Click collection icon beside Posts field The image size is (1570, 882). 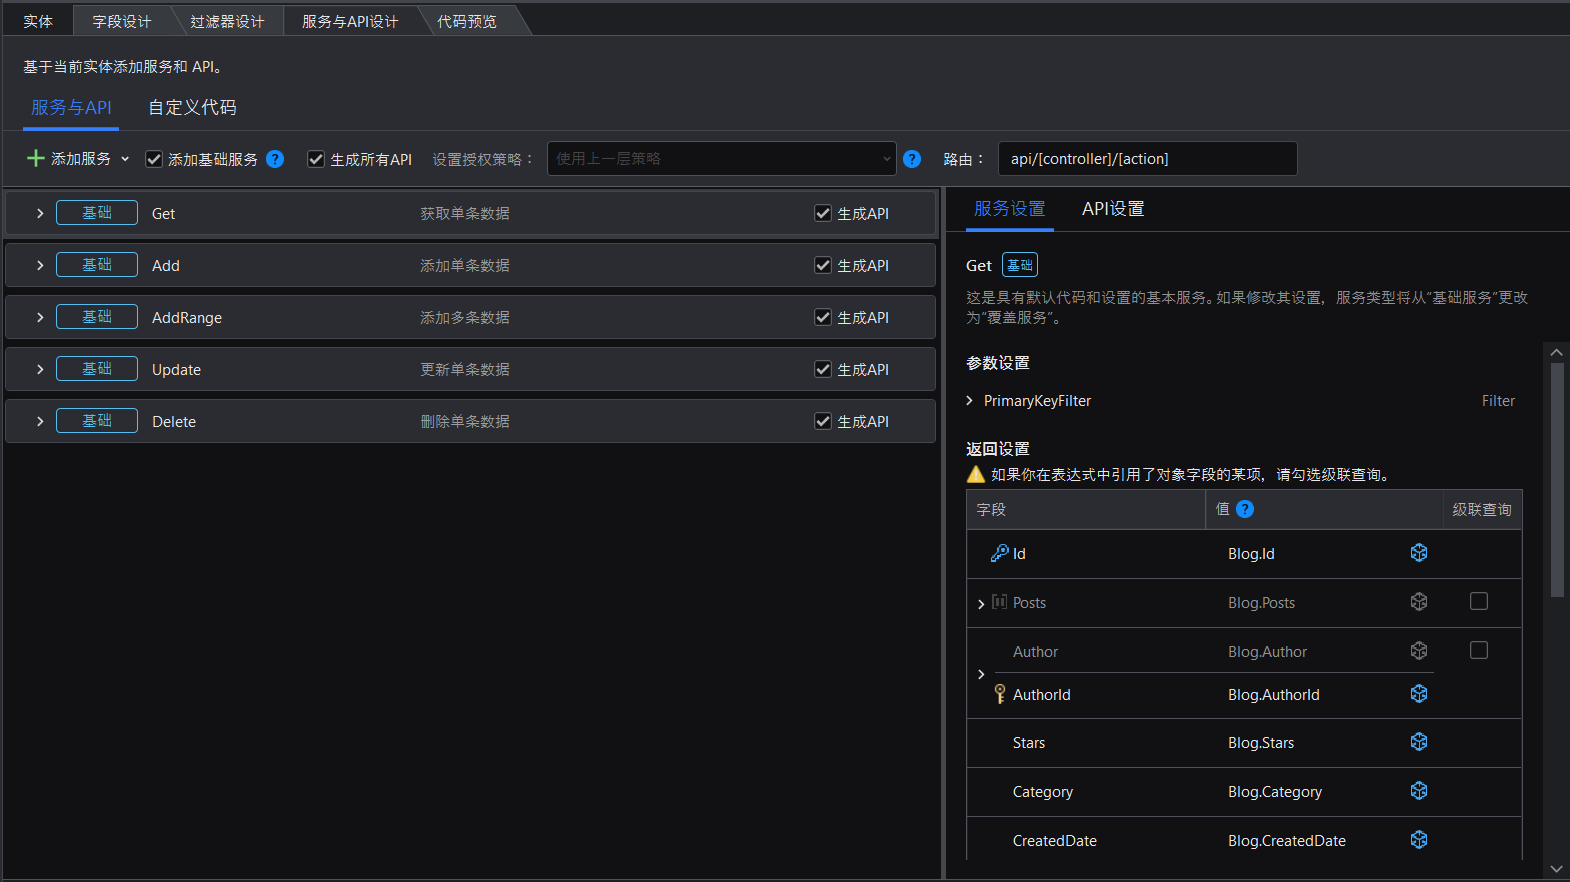pos(999,602)
